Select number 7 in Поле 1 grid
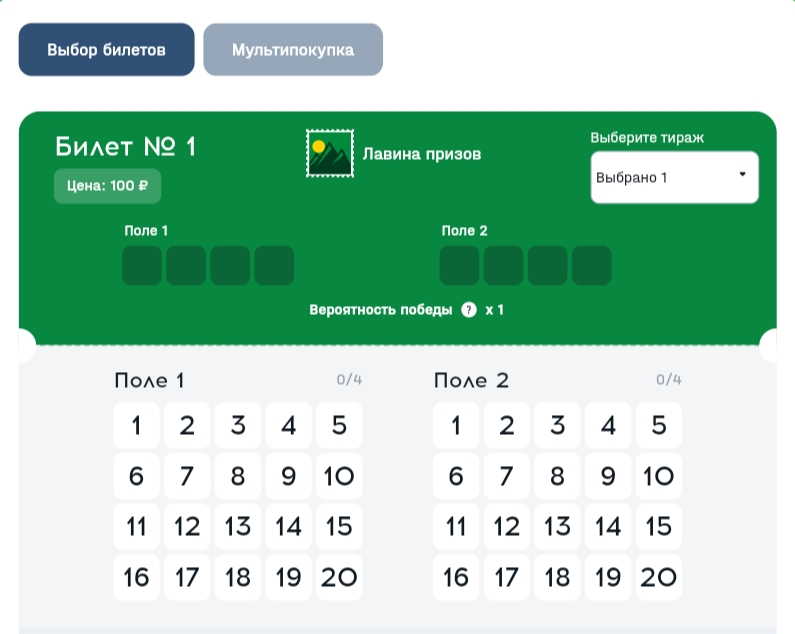Viewport: 795px width, 634px height. (x=187, y=476)
